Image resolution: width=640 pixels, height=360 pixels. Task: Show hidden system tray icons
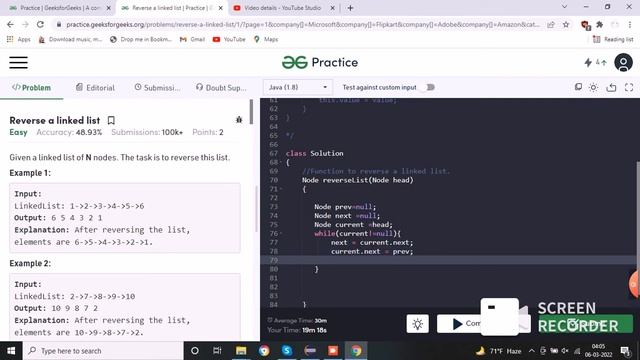[531, 351]
